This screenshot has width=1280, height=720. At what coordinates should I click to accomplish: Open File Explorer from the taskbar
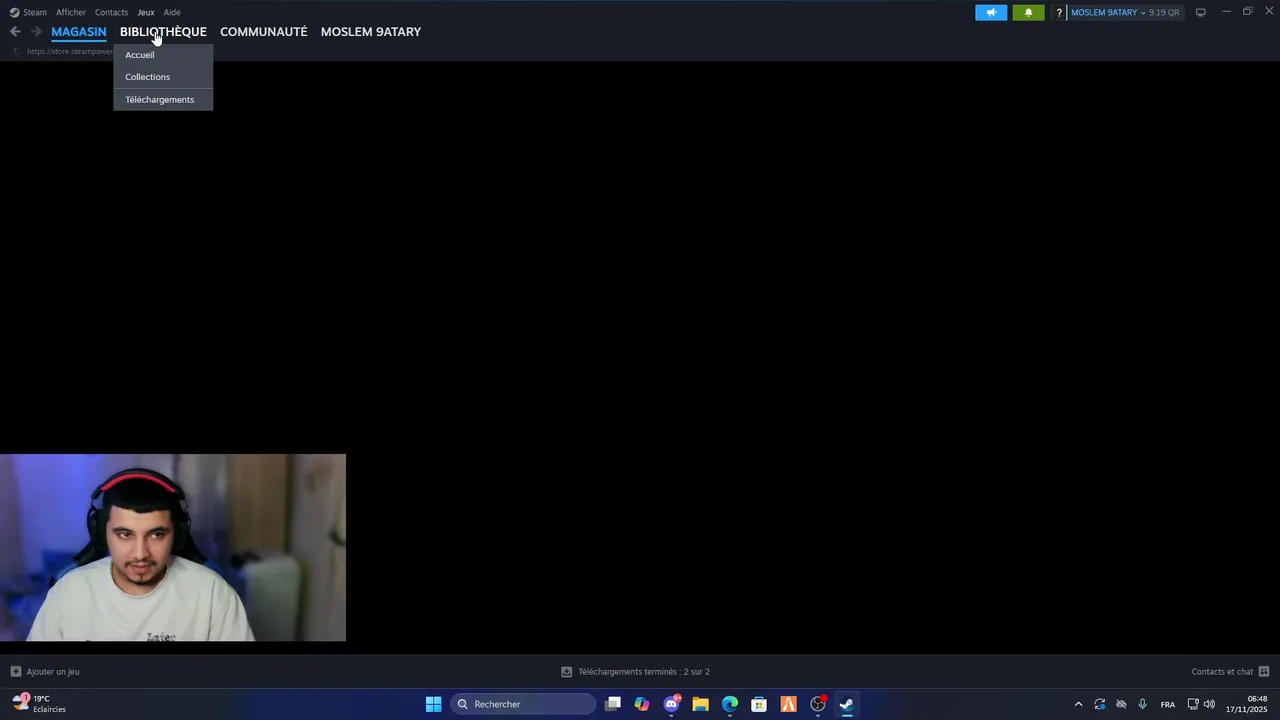tap(700, 704)
